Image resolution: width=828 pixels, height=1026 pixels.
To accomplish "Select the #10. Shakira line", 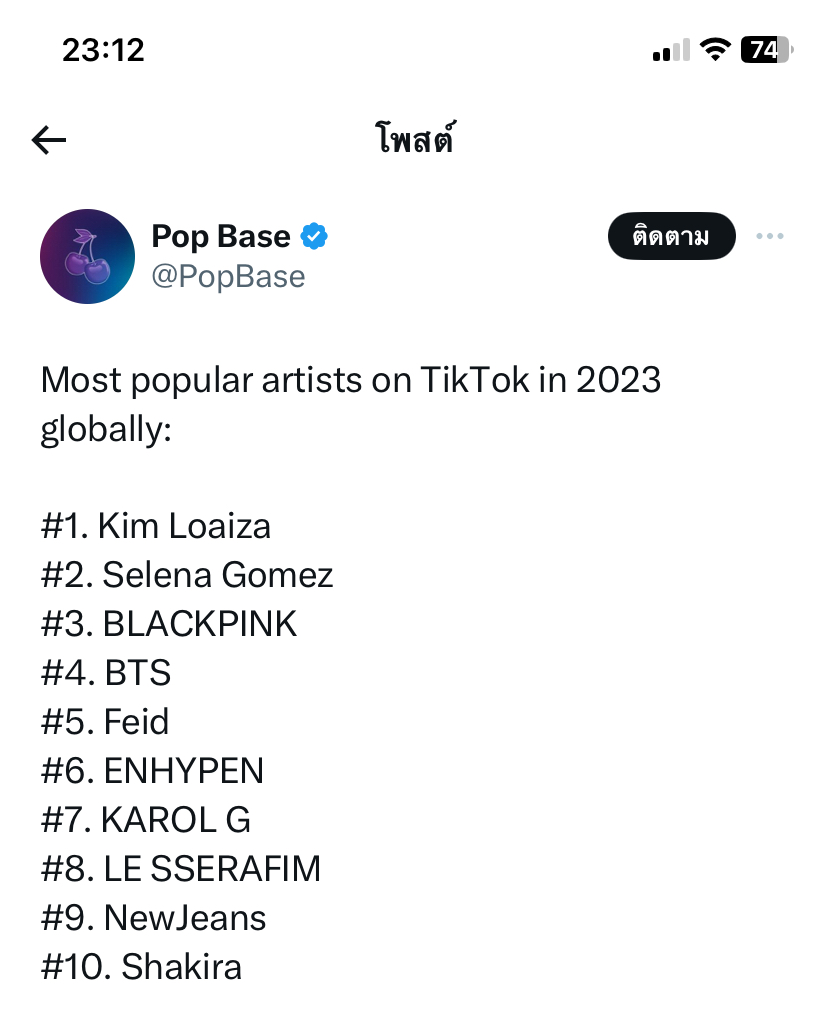I will pyautogui.click(x=141, y=967).
